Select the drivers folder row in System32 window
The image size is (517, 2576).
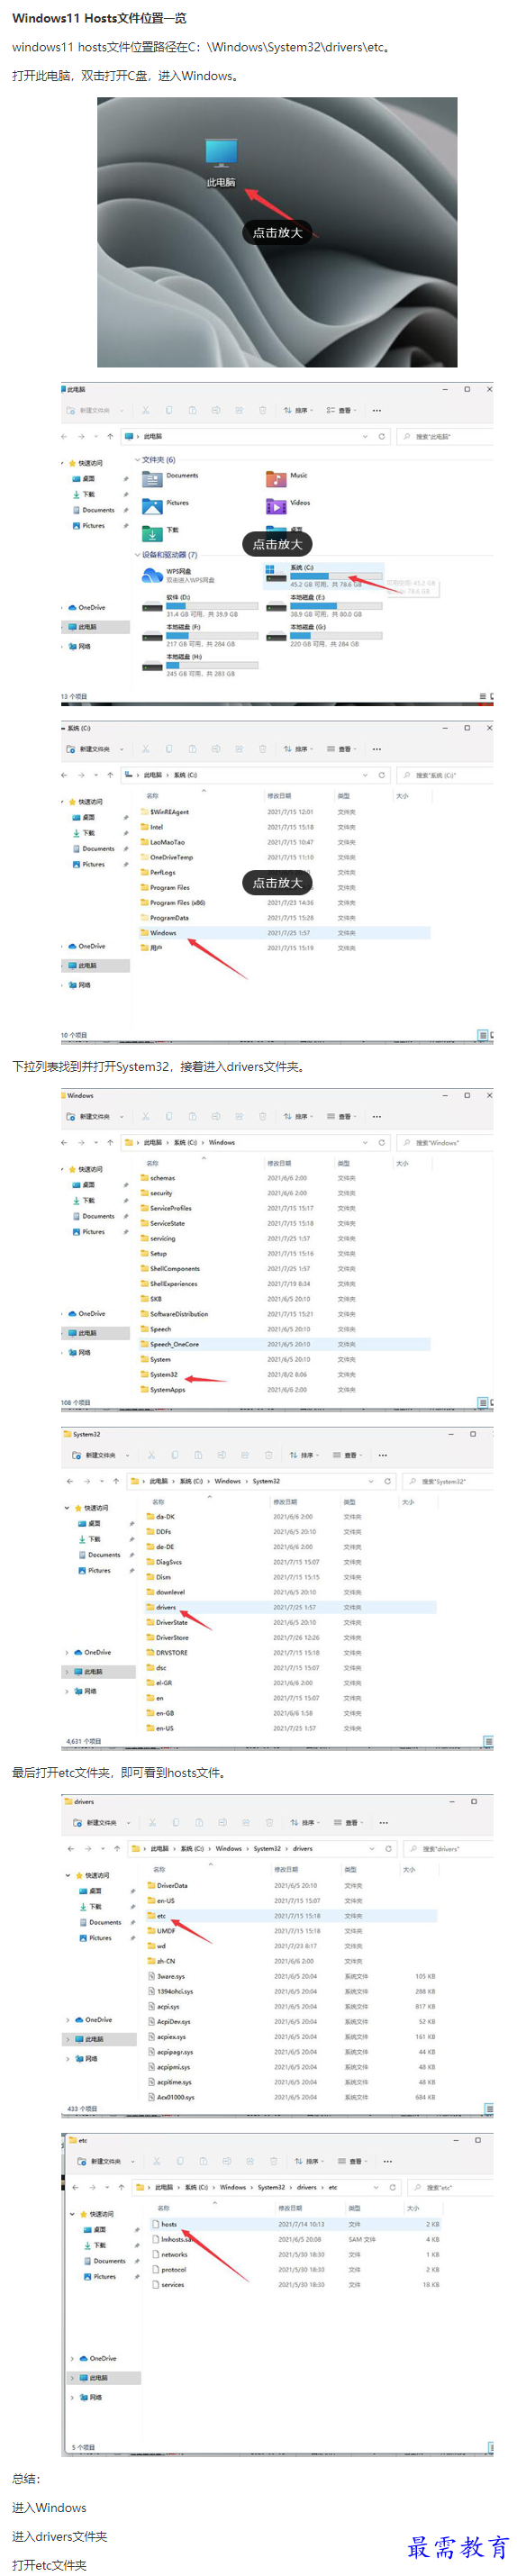(290, 1608)
